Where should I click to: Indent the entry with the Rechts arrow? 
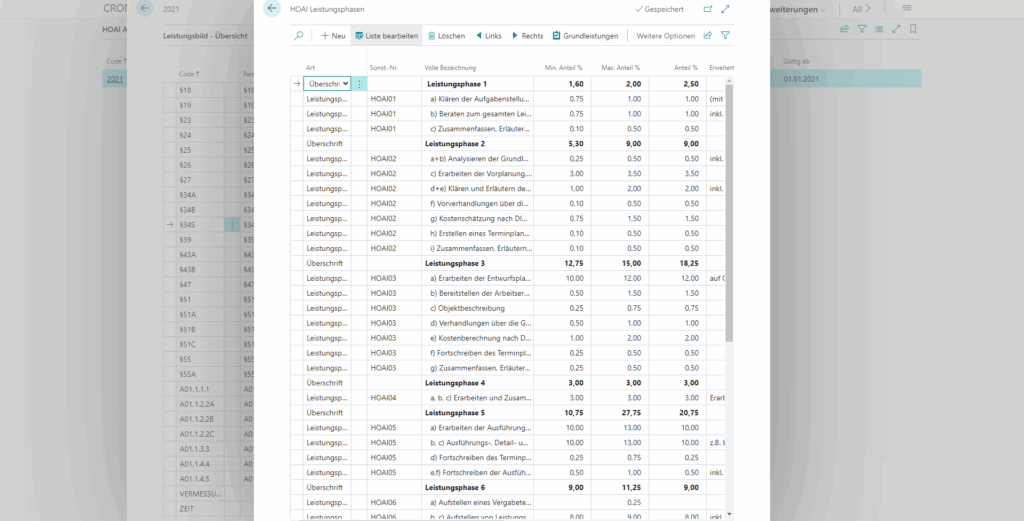(528, 36)
